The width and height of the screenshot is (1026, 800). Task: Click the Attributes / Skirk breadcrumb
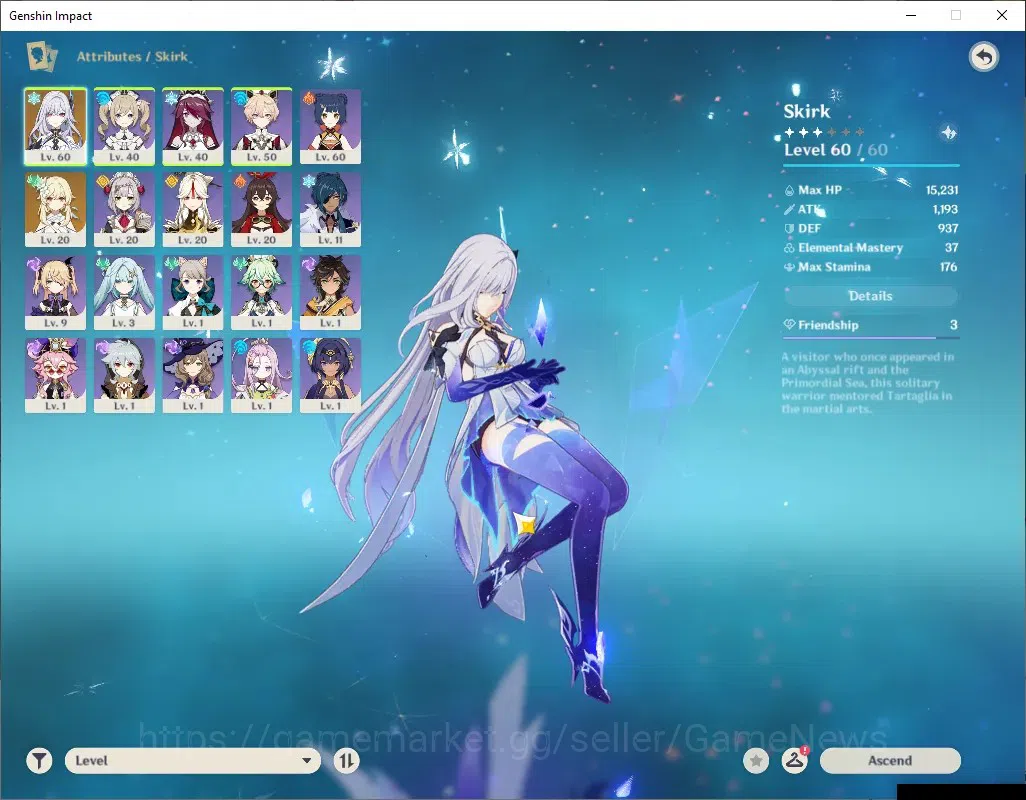tap(132, 57)
